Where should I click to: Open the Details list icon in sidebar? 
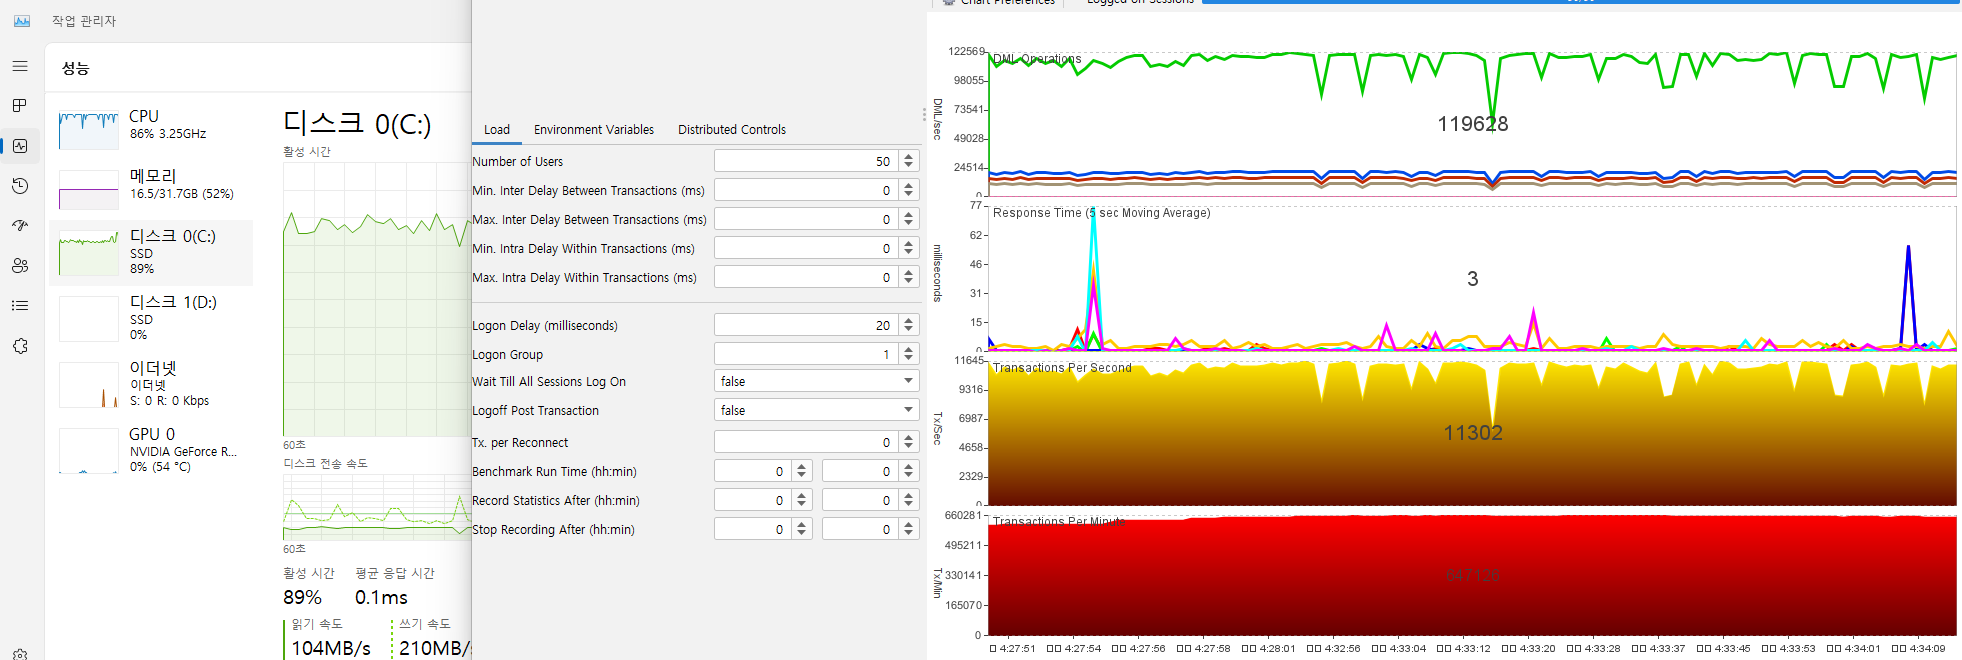(20, 306)
